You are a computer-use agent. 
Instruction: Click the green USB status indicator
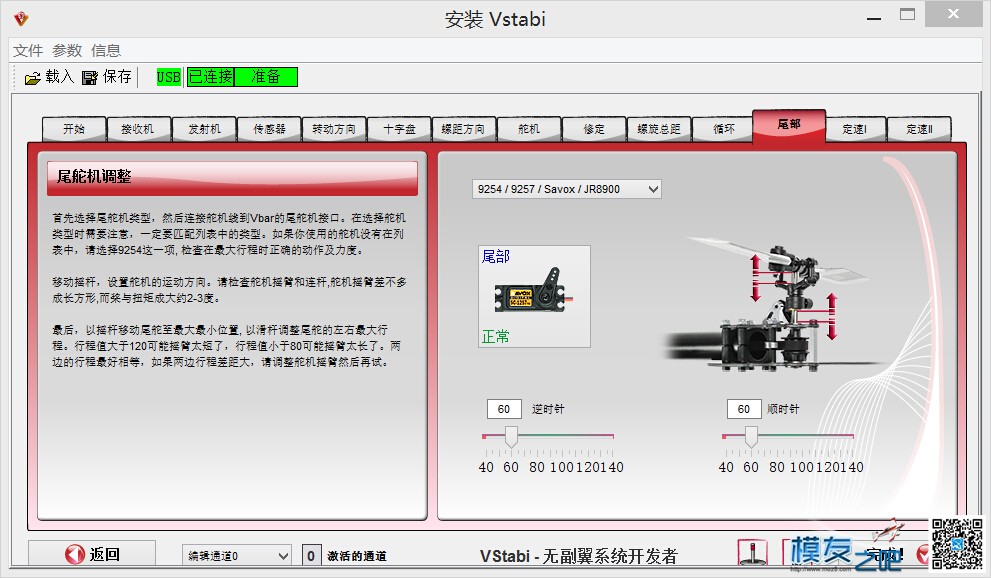tap(169, 77)
